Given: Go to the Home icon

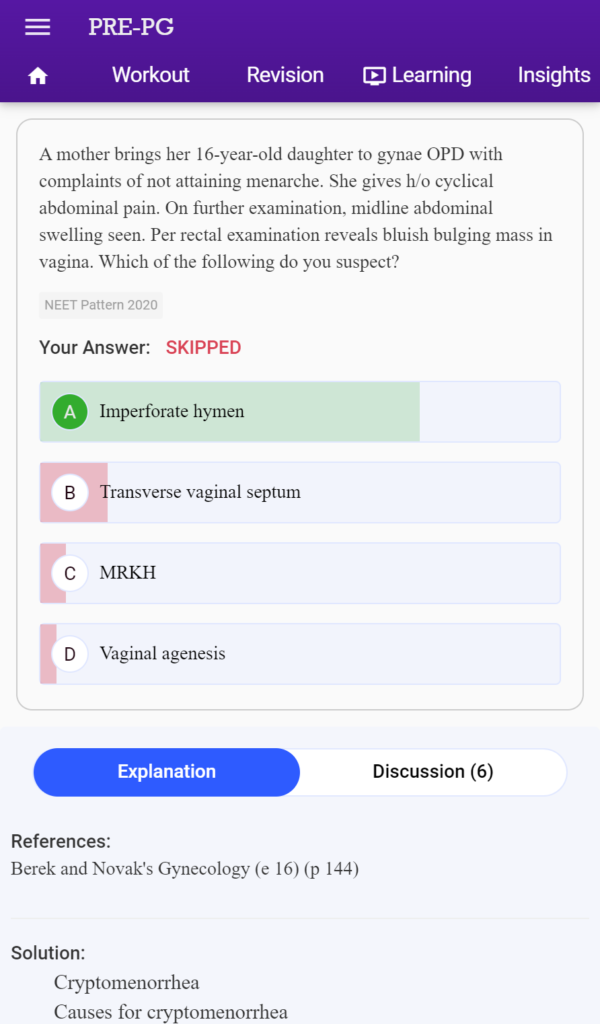Looking at the screenshot, I should (38, 76).
